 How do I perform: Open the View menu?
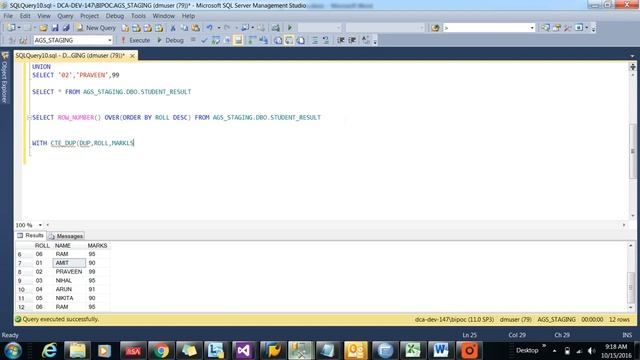pos(44,16)
